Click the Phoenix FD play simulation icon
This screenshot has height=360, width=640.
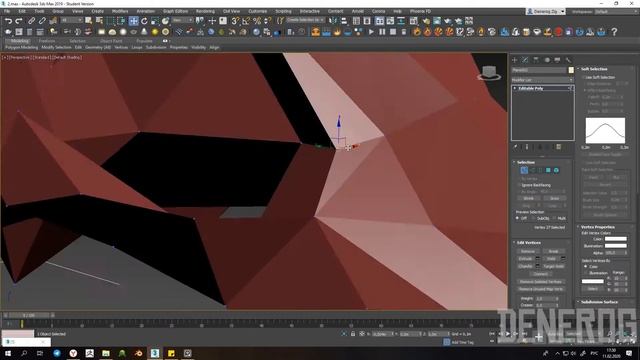[x=371, y=32]
